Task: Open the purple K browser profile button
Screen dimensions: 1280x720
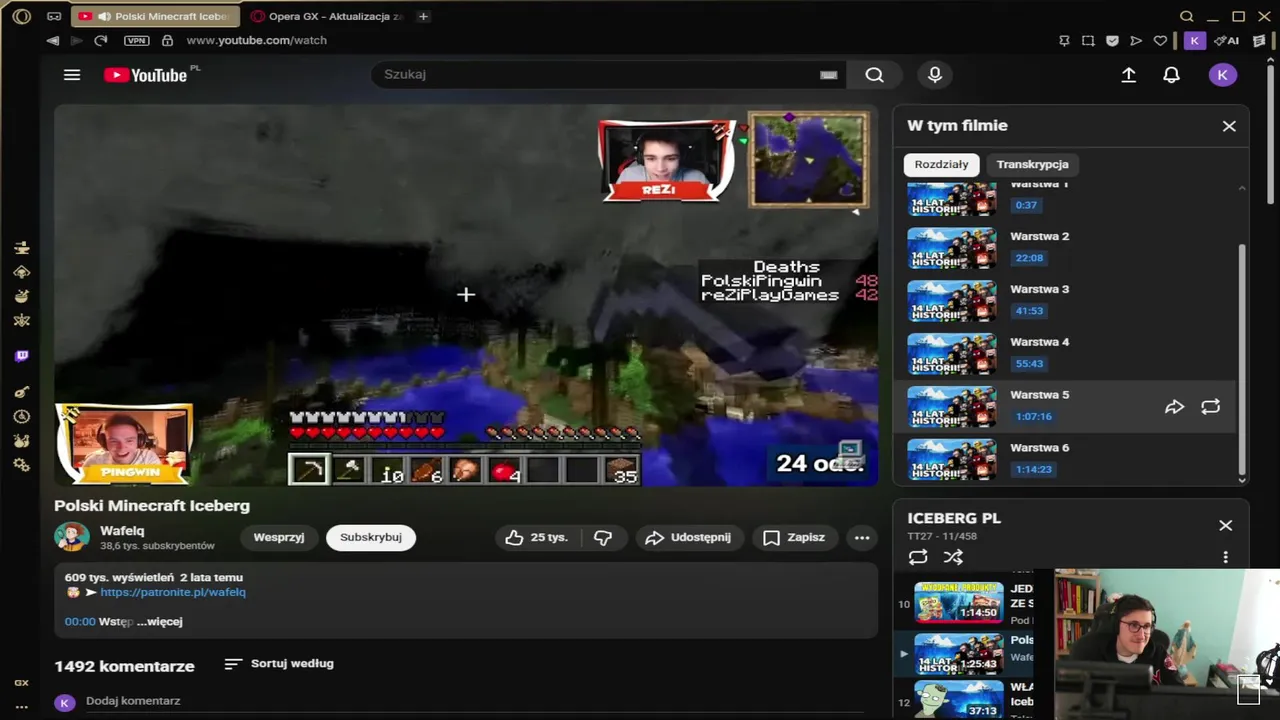Action: pyautogui.click(x=1194, y=40)
